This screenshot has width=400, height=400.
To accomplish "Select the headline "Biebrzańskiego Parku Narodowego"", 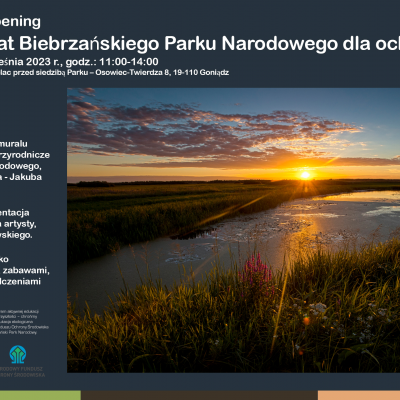I will pyautogui.click(x=178, y=44).
